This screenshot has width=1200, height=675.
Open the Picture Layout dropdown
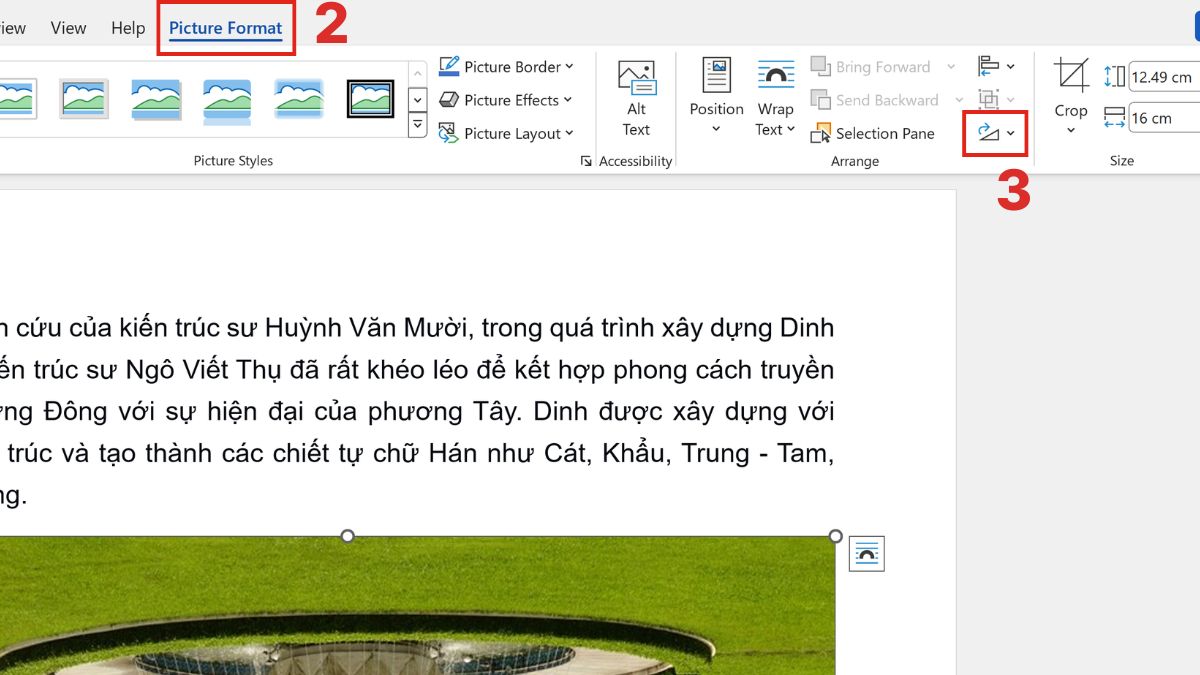tap(506, 133)
